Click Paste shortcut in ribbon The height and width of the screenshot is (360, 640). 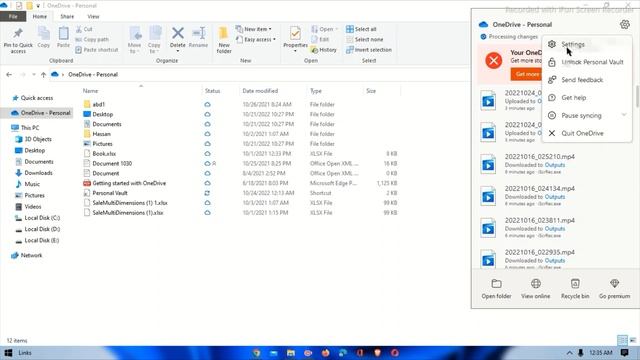(x=97, y=50)
